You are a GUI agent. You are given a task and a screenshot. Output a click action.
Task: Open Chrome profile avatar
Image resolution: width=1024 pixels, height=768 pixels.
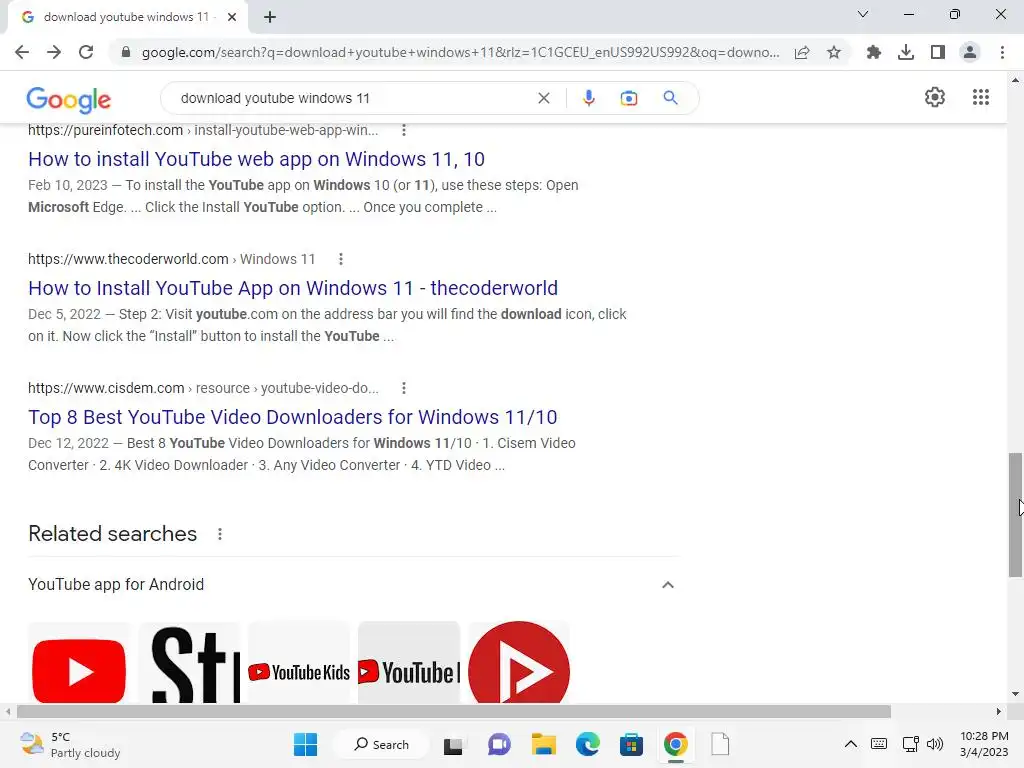[970, 52]
